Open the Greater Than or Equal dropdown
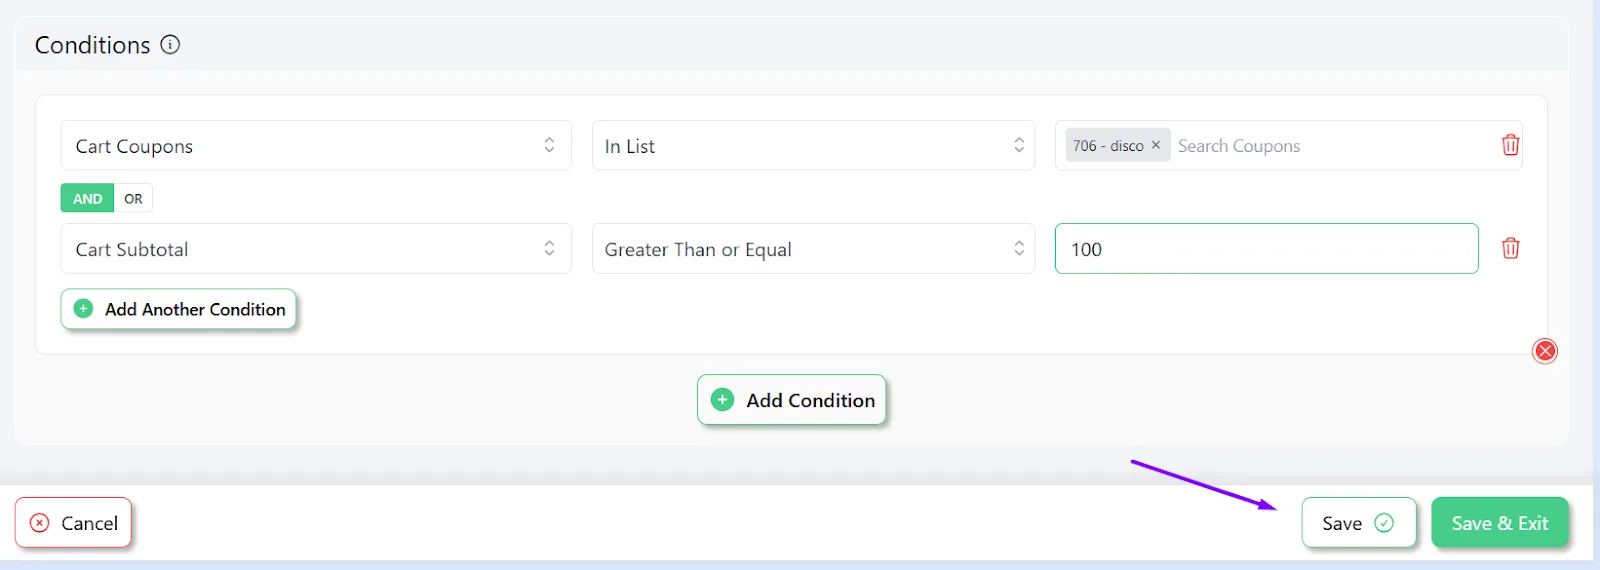The width and height of the screenshot is (1600, 570). [813, 249]
